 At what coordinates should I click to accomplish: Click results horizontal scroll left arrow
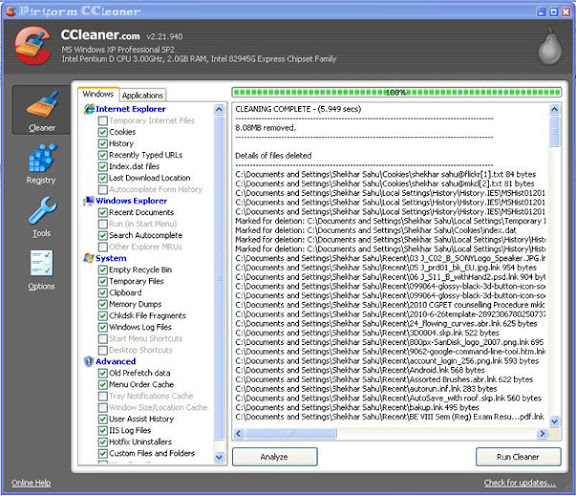238,434
